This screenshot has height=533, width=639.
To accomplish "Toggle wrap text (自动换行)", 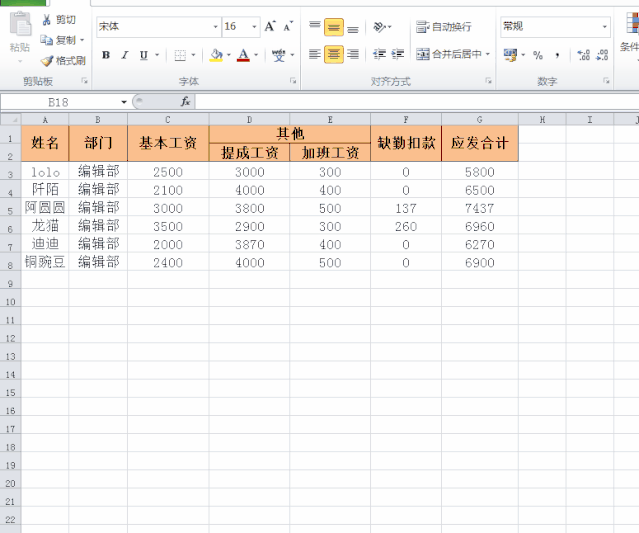I will pyautogui.click(x=443, y=27).
